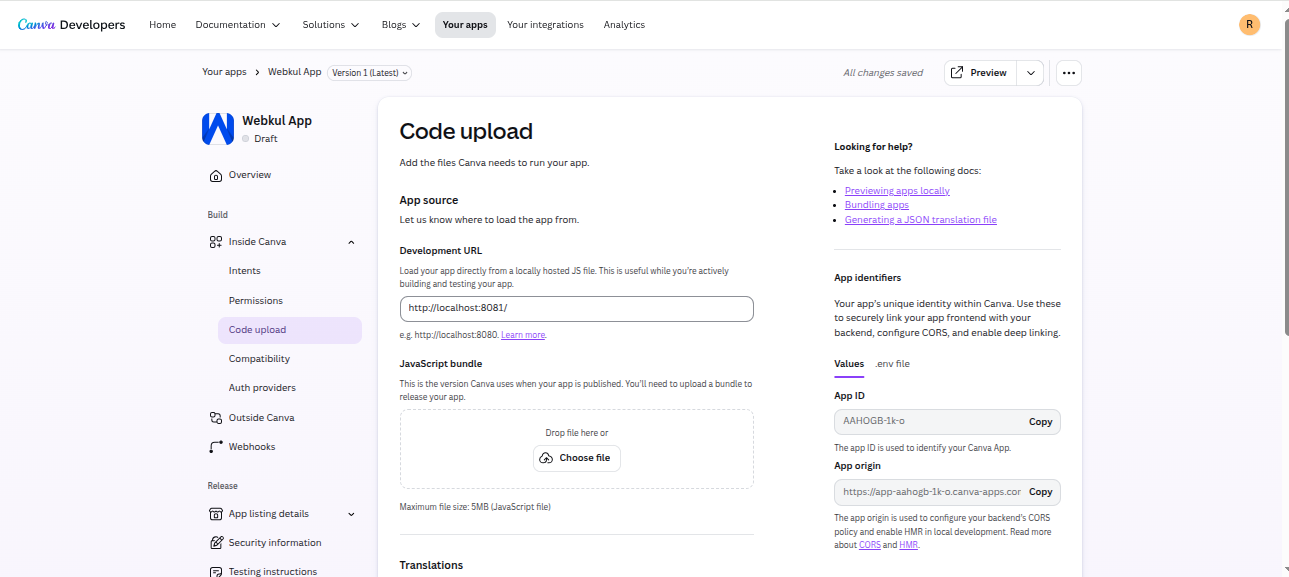1289x577 pixels.
Task: Click the Webkul App logo icon
Action: [x=218, y=129]
